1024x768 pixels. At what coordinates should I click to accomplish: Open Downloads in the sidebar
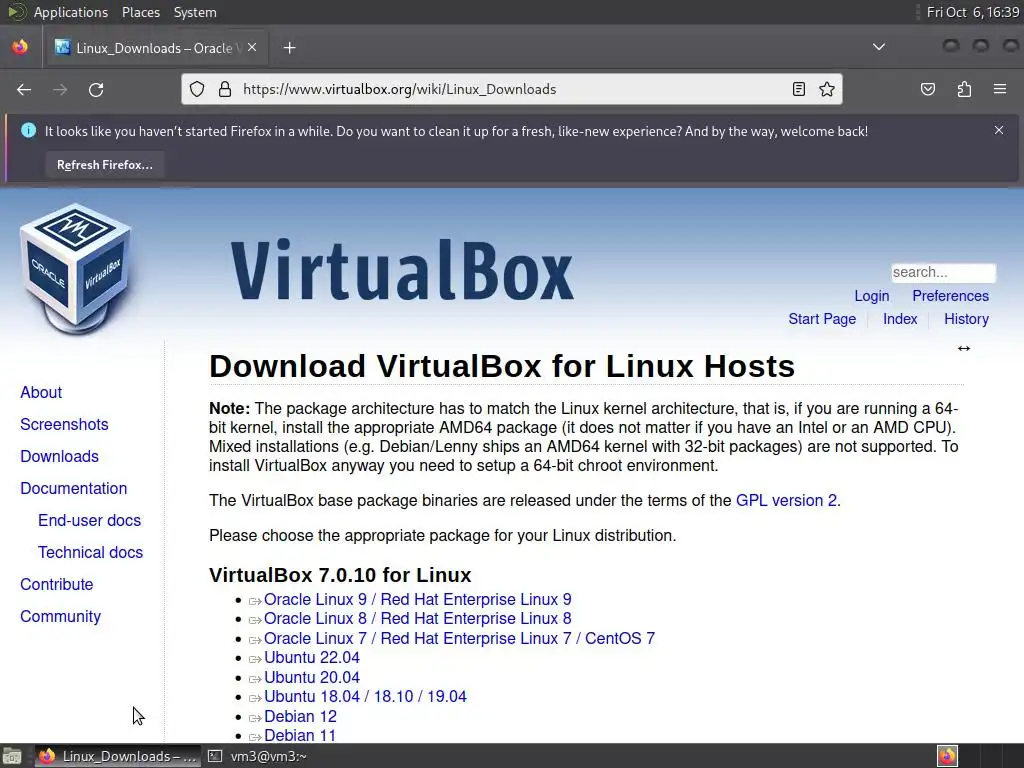point(59,456)
